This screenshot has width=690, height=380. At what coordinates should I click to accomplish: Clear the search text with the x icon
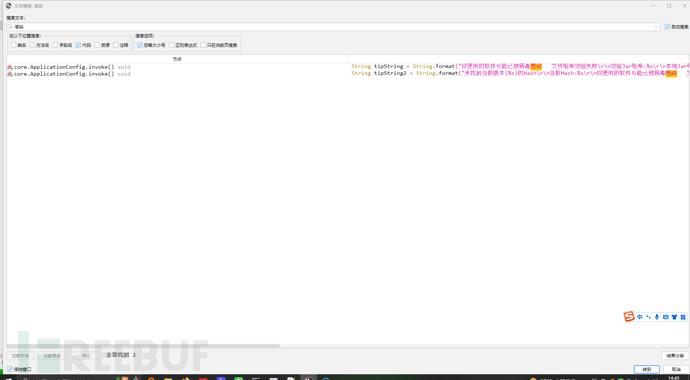(x=657, y=27)
